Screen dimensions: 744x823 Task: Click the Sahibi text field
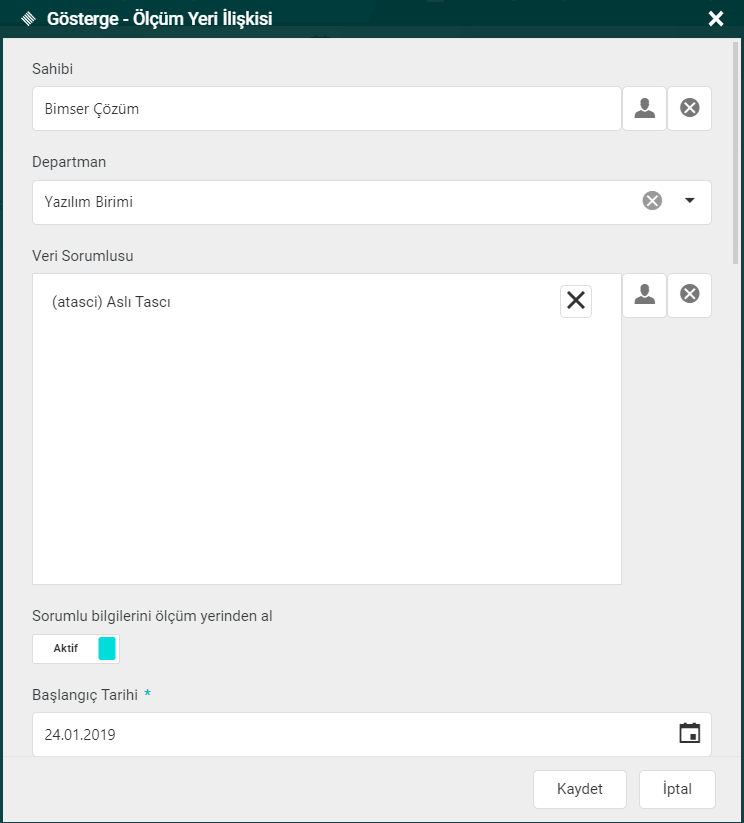click(326, 109)
